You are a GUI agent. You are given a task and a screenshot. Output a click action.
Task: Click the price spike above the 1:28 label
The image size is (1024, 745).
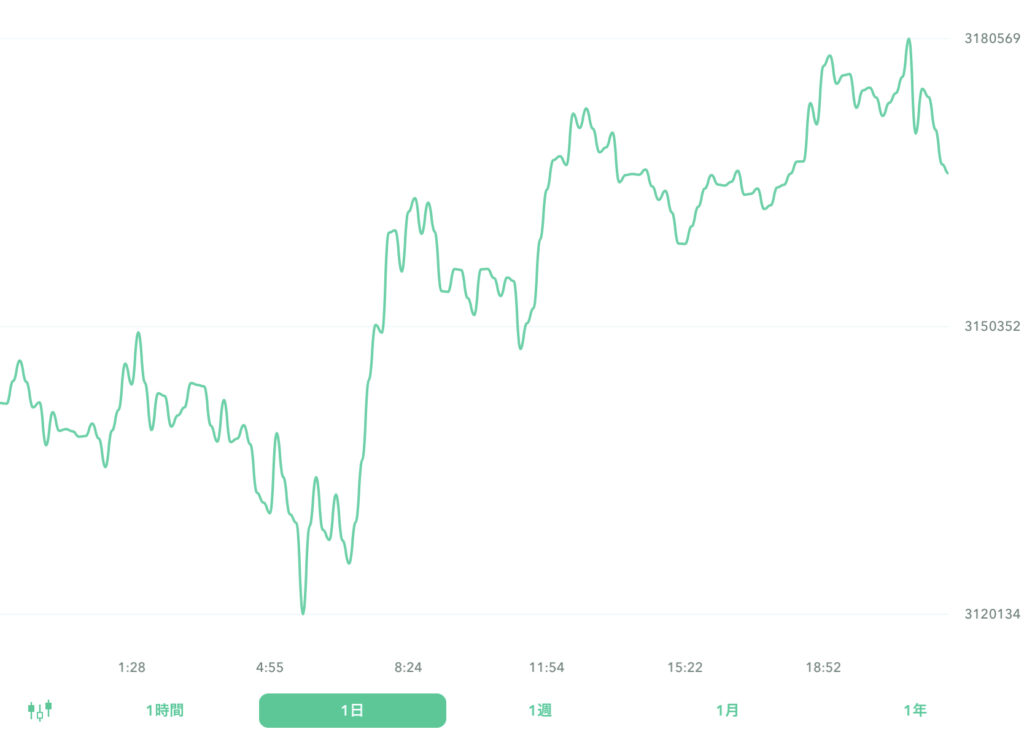click(138, 333)
